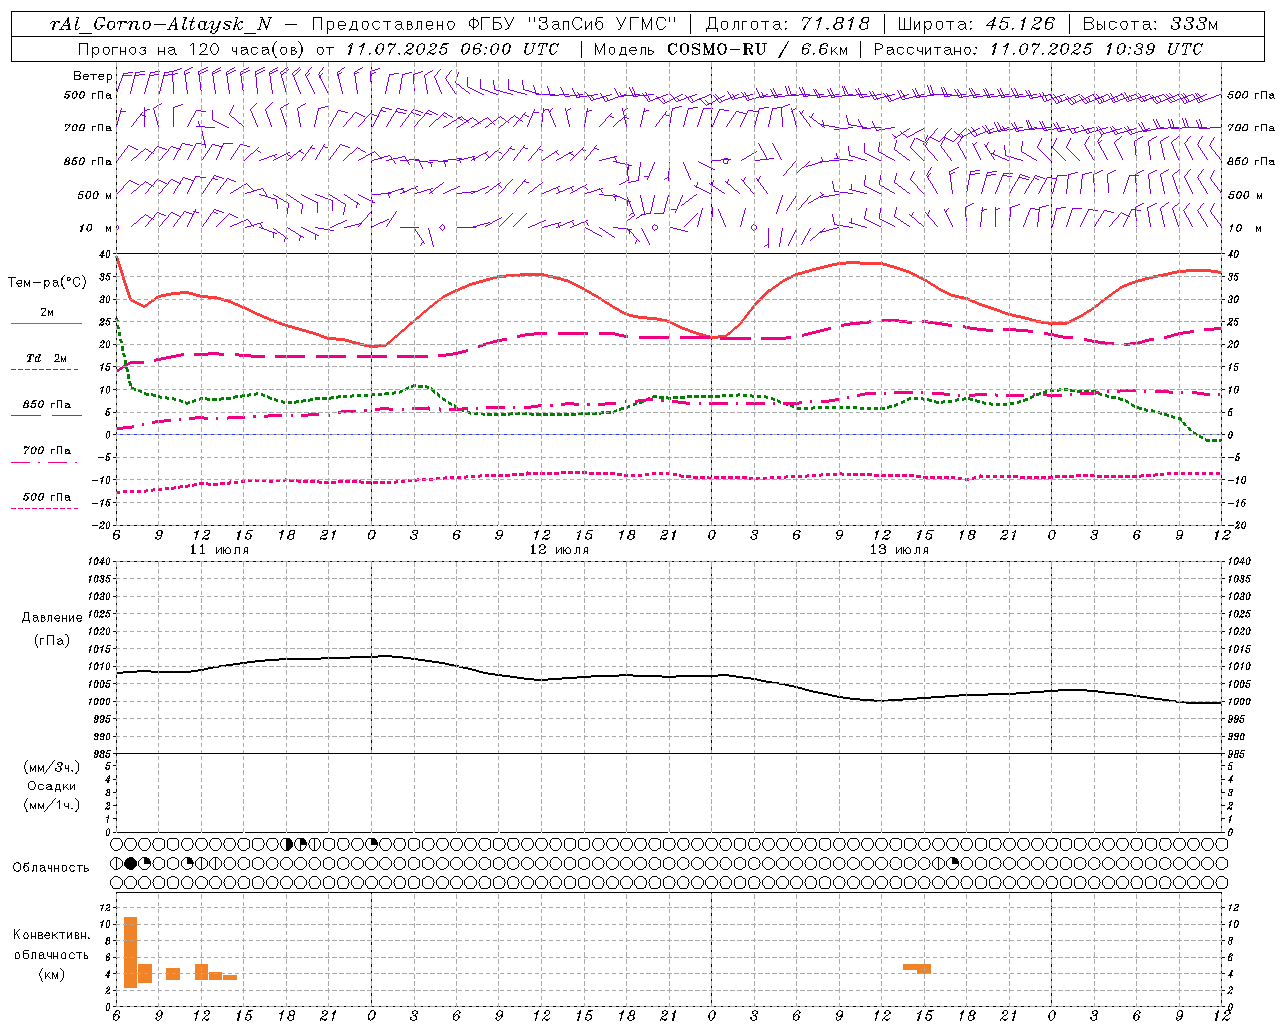Click the forecast text Прогноз на 120 часа(ов)
Image resolution: width=1280 pixels, height=1024 pixels.
[192, 49]
